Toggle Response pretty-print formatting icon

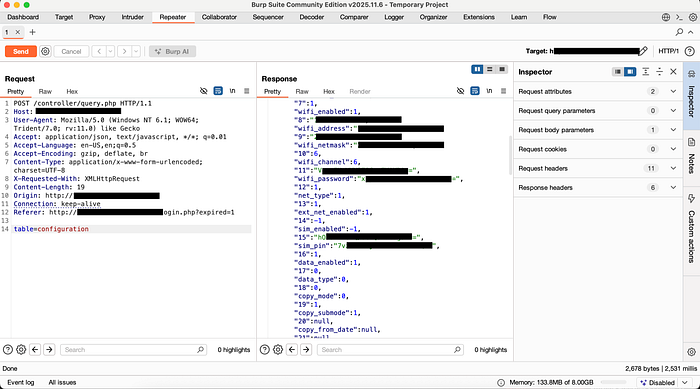[475, 91]
